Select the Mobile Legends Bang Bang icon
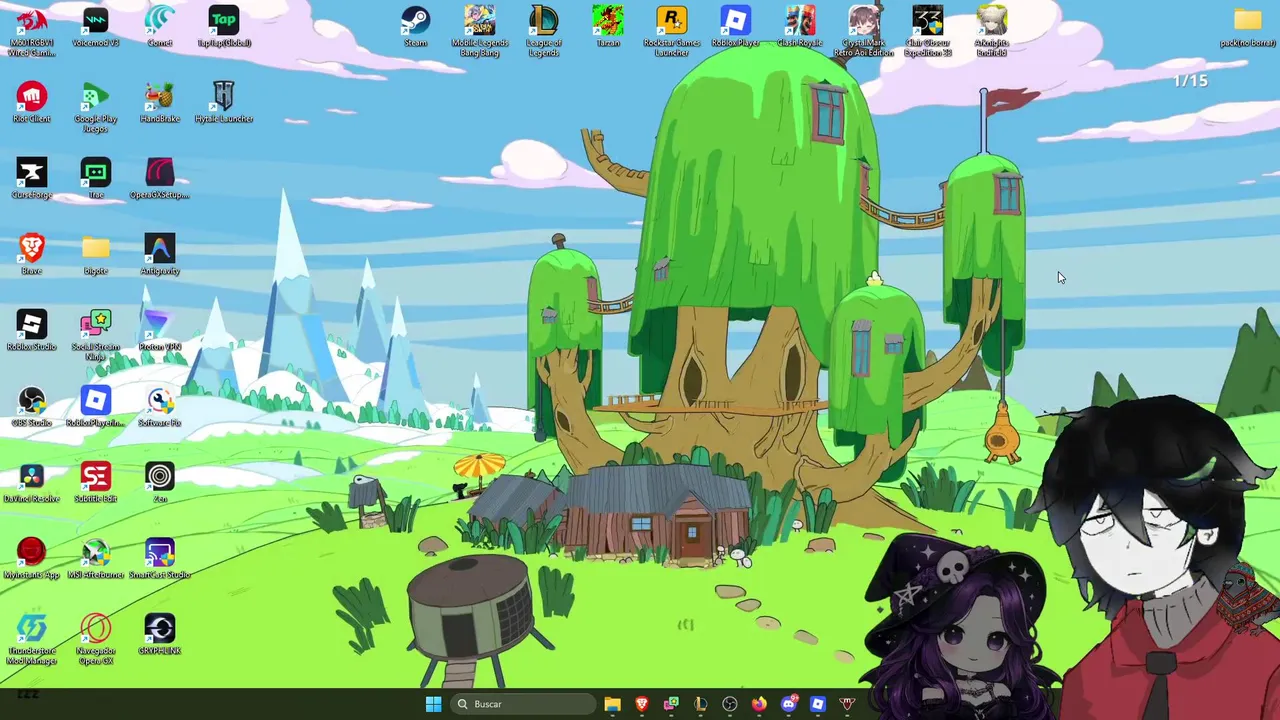Image resolution: width=1280 pixels, height=720 pixels. point(480,32)
